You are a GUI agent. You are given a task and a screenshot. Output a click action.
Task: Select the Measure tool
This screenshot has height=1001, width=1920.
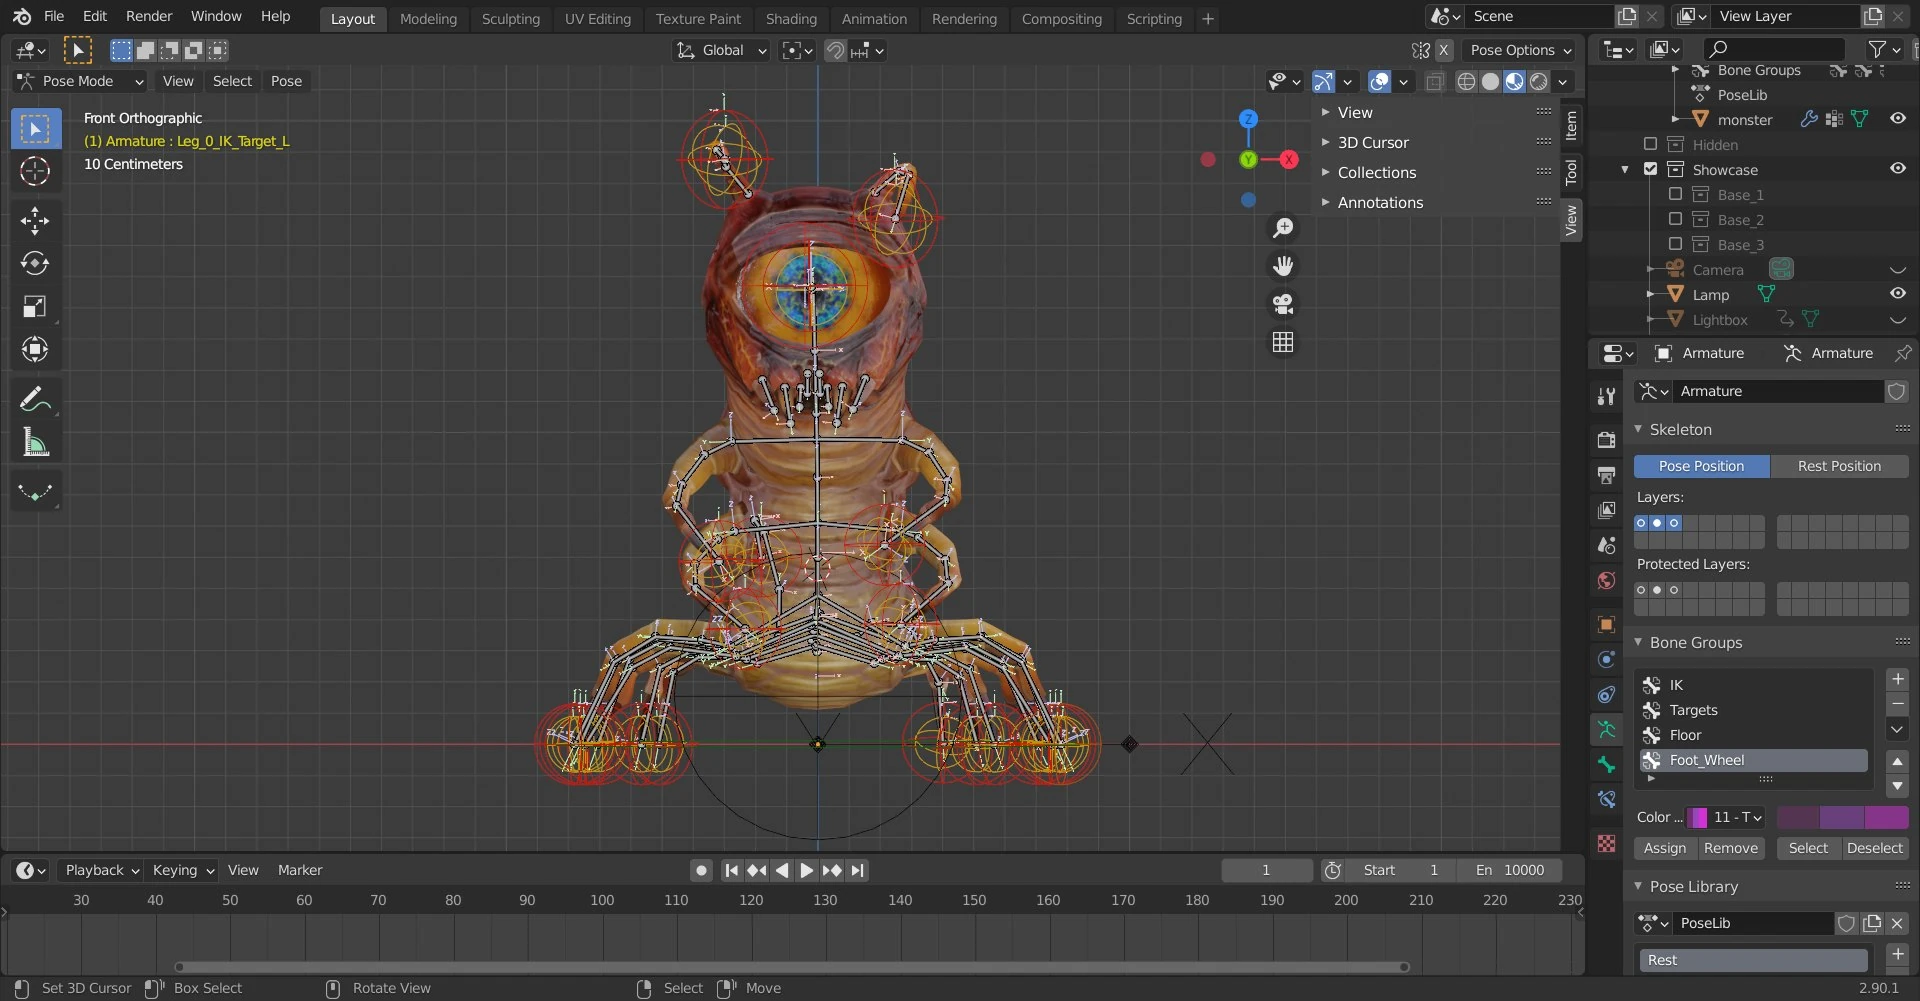(36, 442)
